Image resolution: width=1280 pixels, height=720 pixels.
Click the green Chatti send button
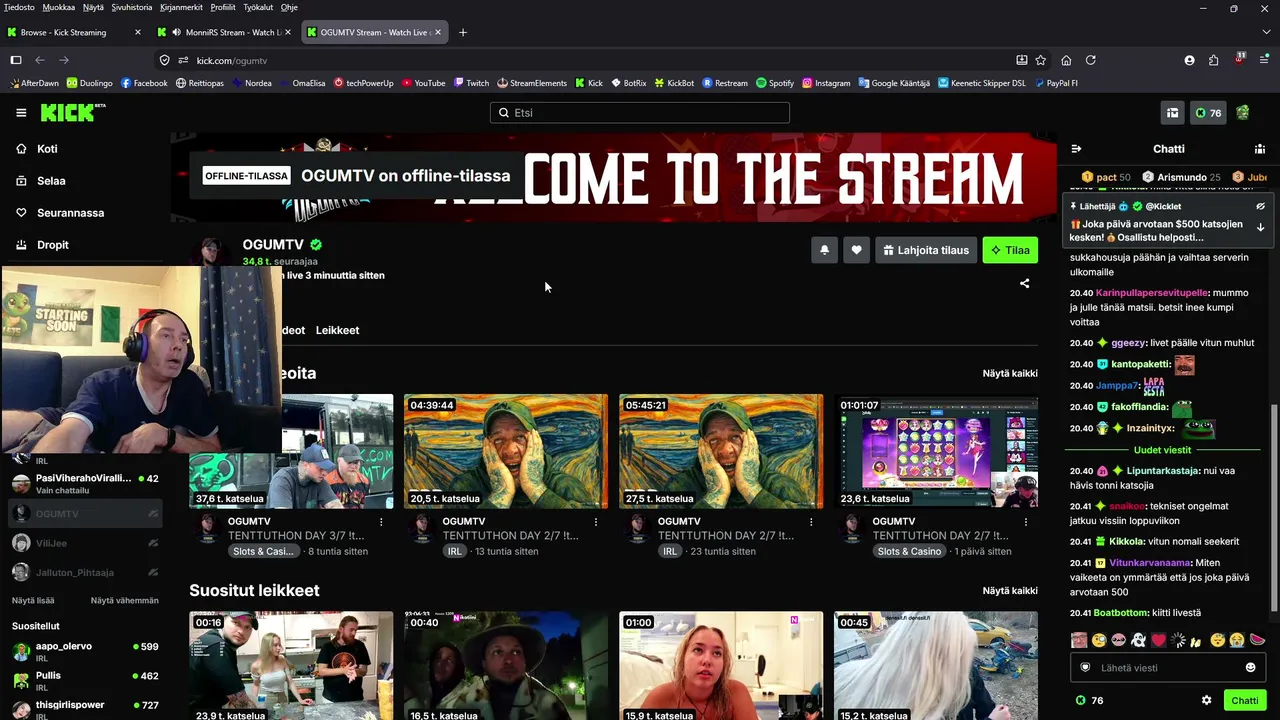click(1245, 700)
